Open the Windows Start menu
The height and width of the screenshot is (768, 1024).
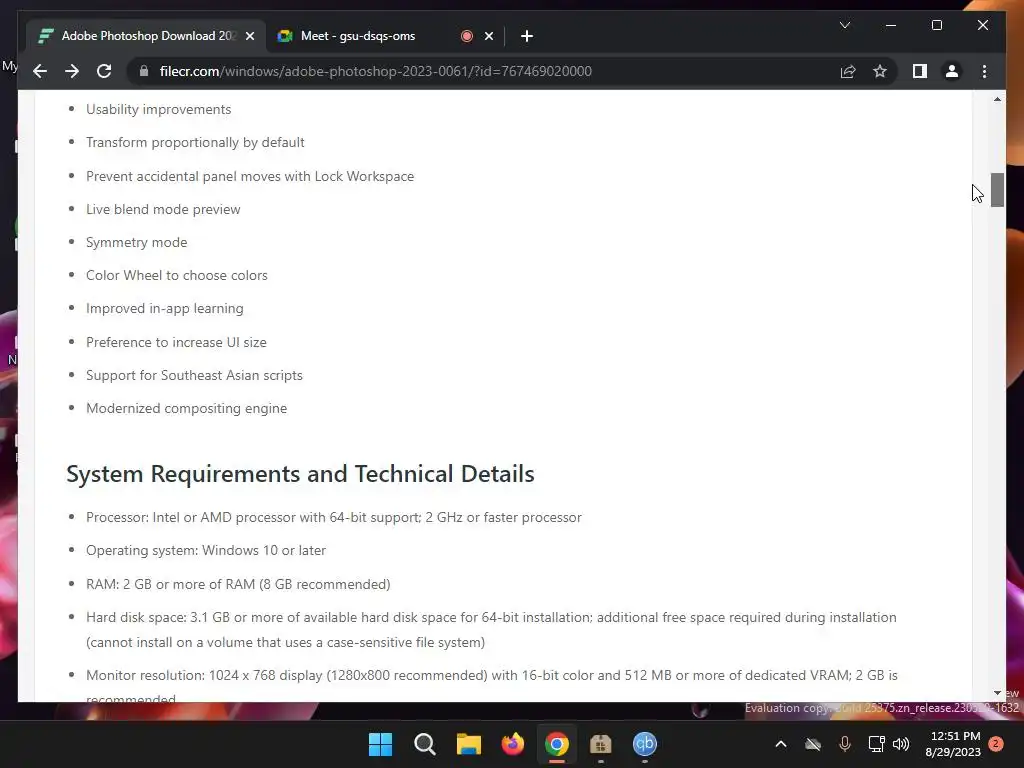(381, 744)
